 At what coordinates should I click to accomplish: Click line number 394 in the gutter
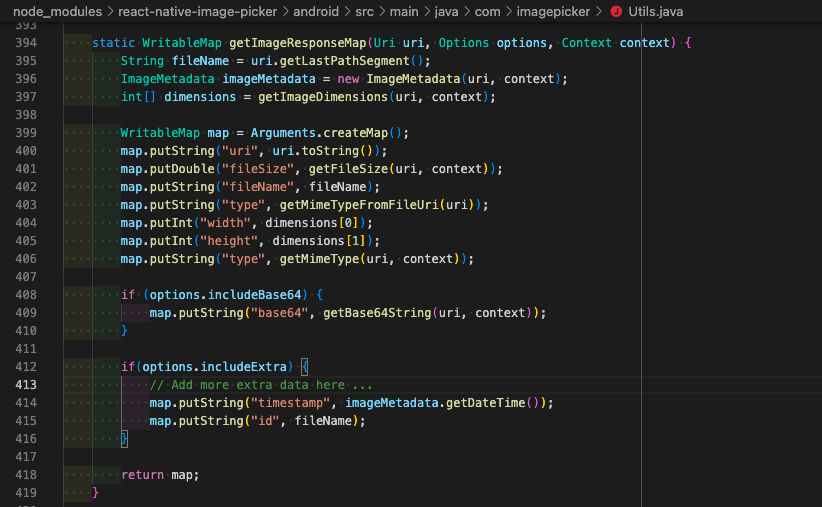click(26, 43)
